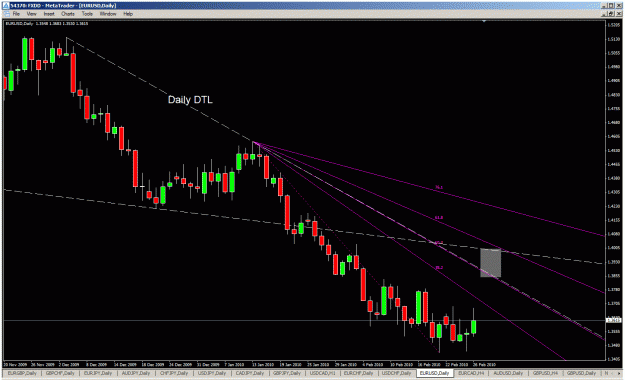
Task: Click the 76.4 Fibonacci fan level label
Action: coord(439,187)
